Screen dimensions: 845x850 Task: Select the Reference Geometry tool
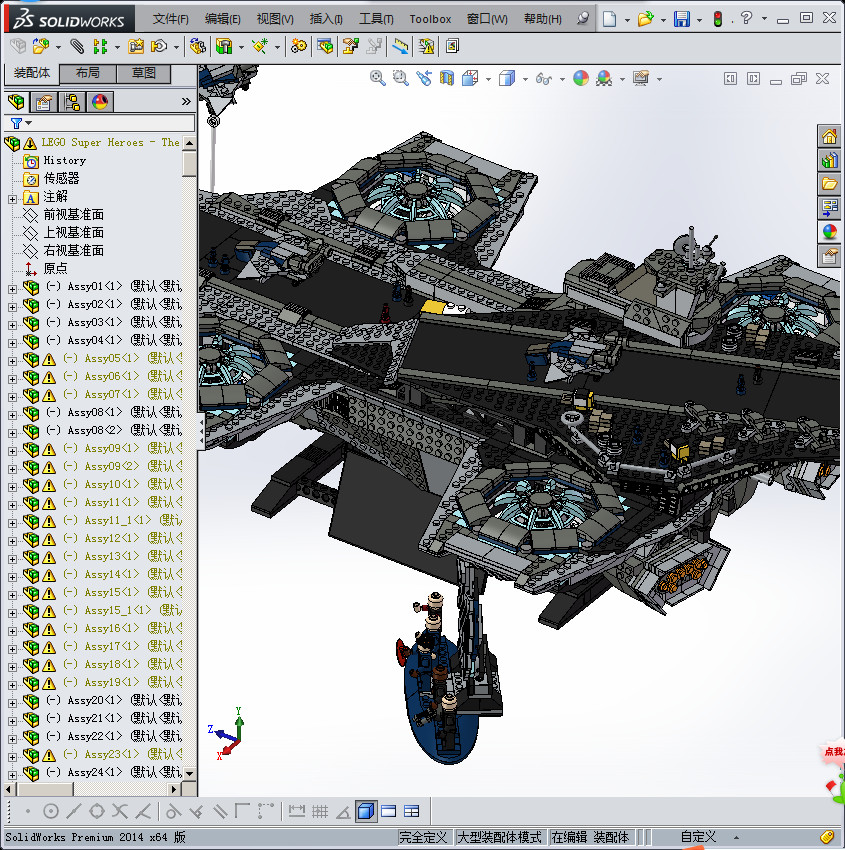click(260, 47)
